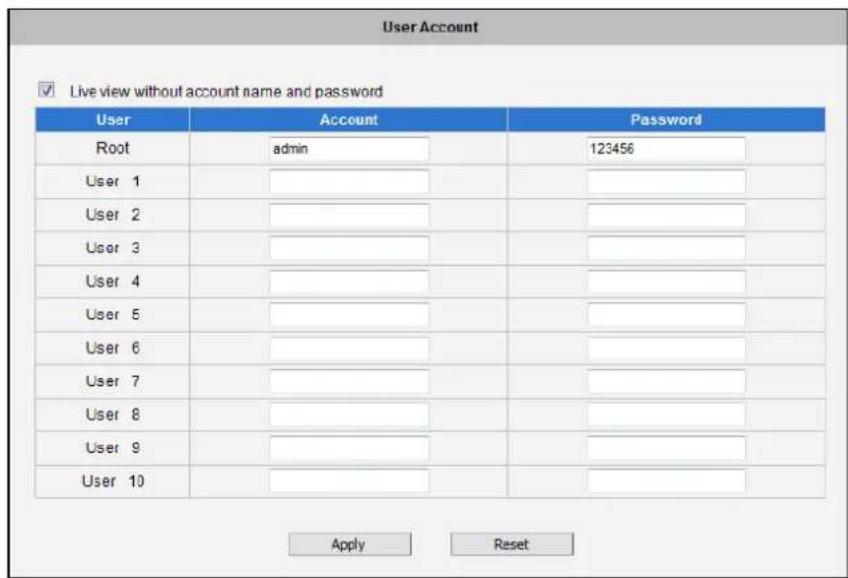Viewport: 848px width, 578px height.
Task: Select the User 10 account input field
Action: tap(349, 481)
